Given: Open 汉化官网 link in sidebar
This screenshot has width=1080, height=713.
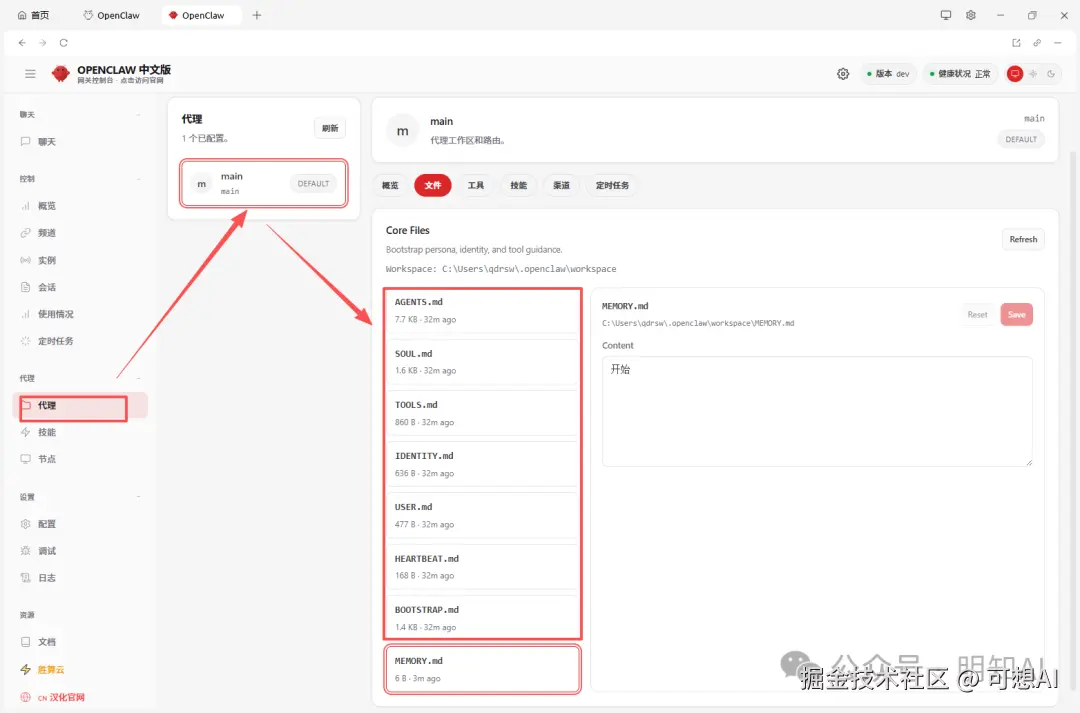Looking at the screenshot, I should [x=80, y=697].
